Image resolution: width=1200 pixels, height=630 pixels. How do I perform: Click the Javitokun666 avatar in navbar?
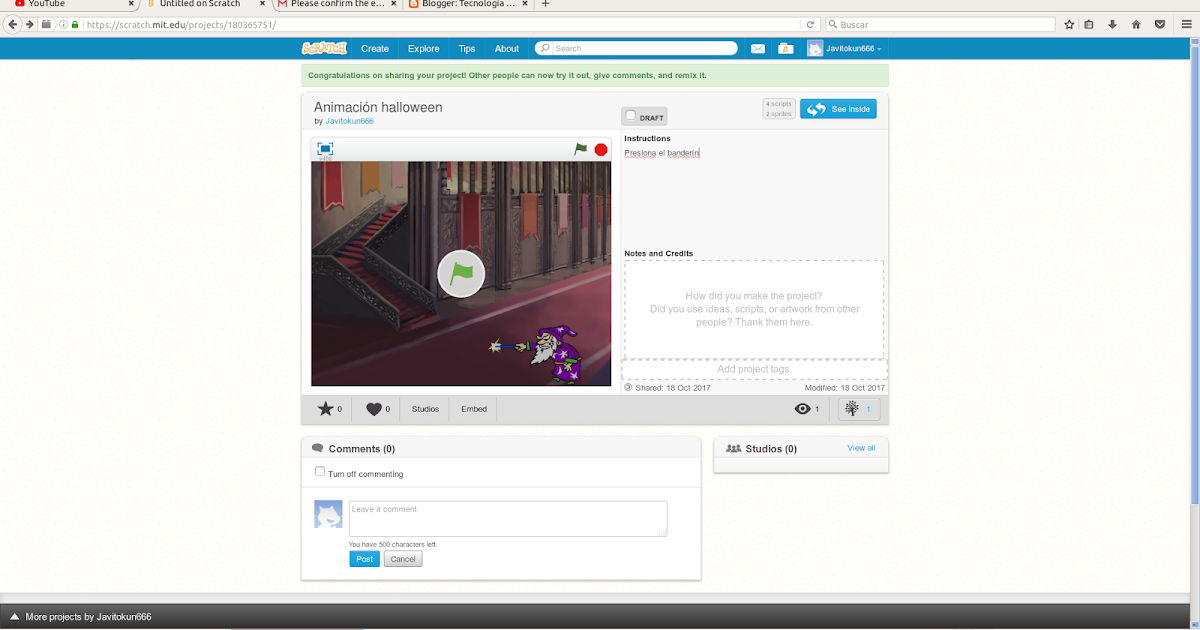point(815,48)
